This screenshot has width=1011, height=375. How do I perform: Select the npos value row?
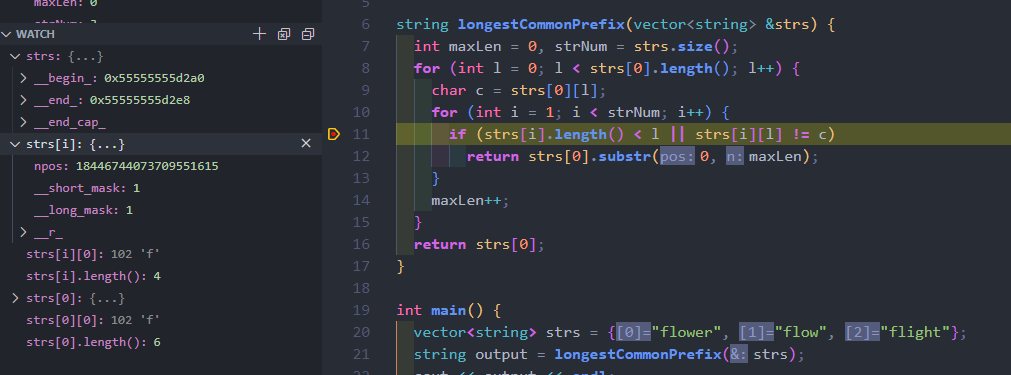[161, 166]
